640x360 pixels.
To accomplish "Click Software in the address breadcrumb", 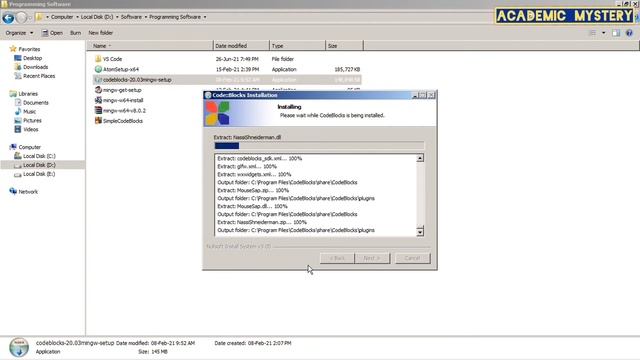I will pos(131,17).
